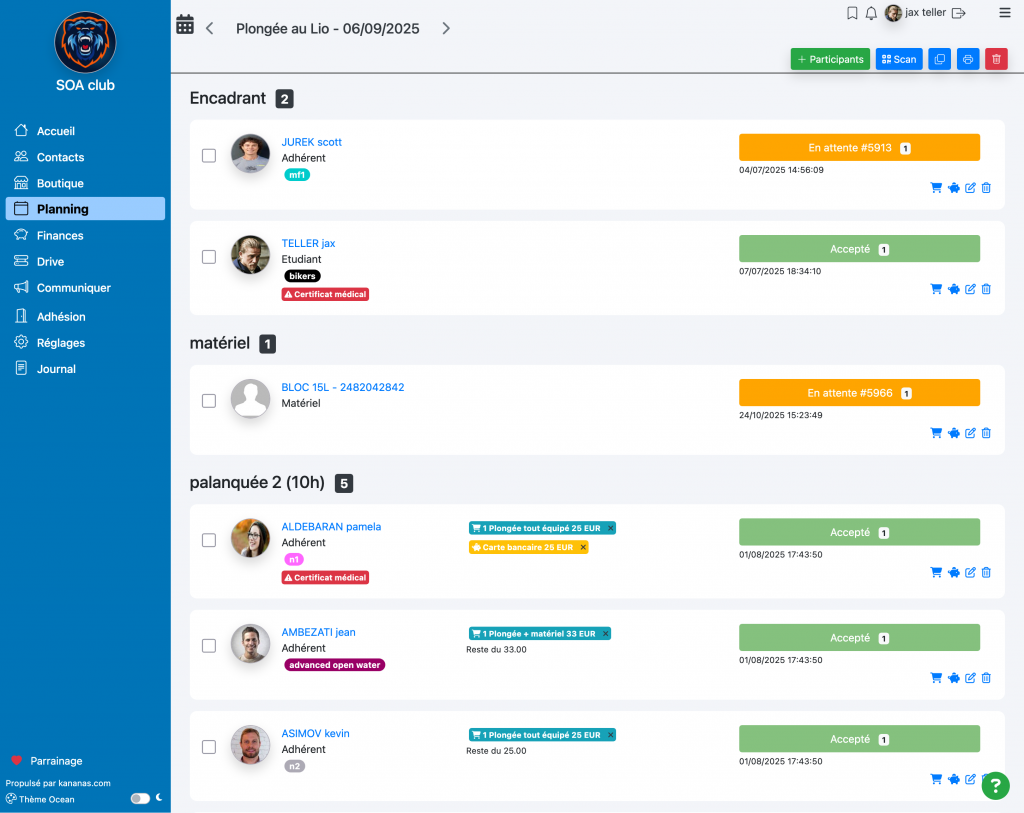Open Finances in the sidebar
Image resolution: width=1024 pixels, height=813 pixels.
(60, 235)
